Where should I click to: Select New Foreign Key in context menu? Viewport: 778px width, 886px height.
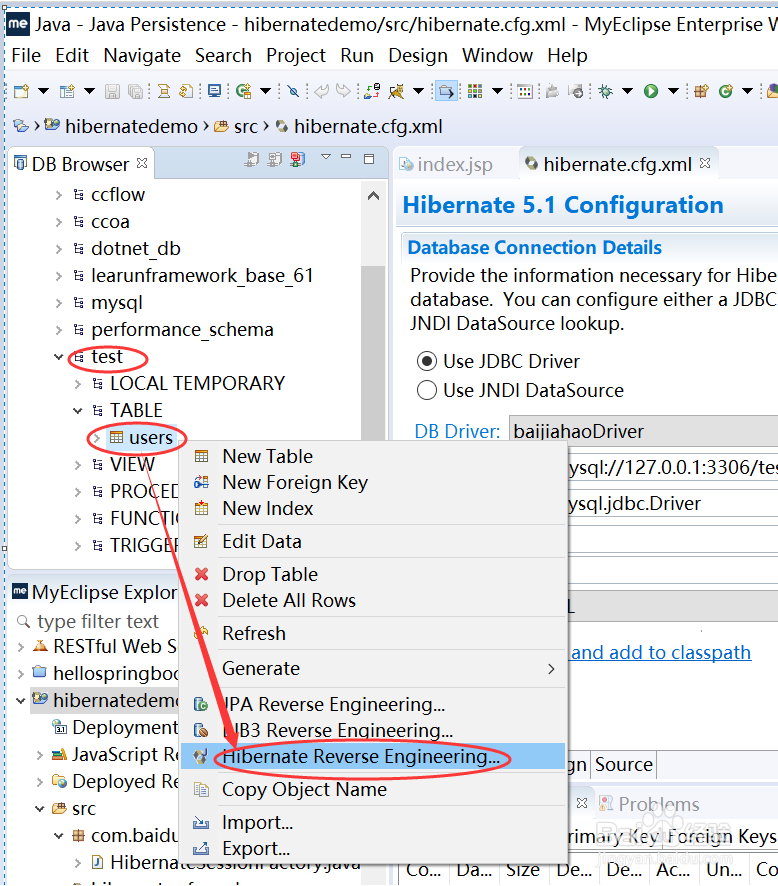click(x=373, y=482)
